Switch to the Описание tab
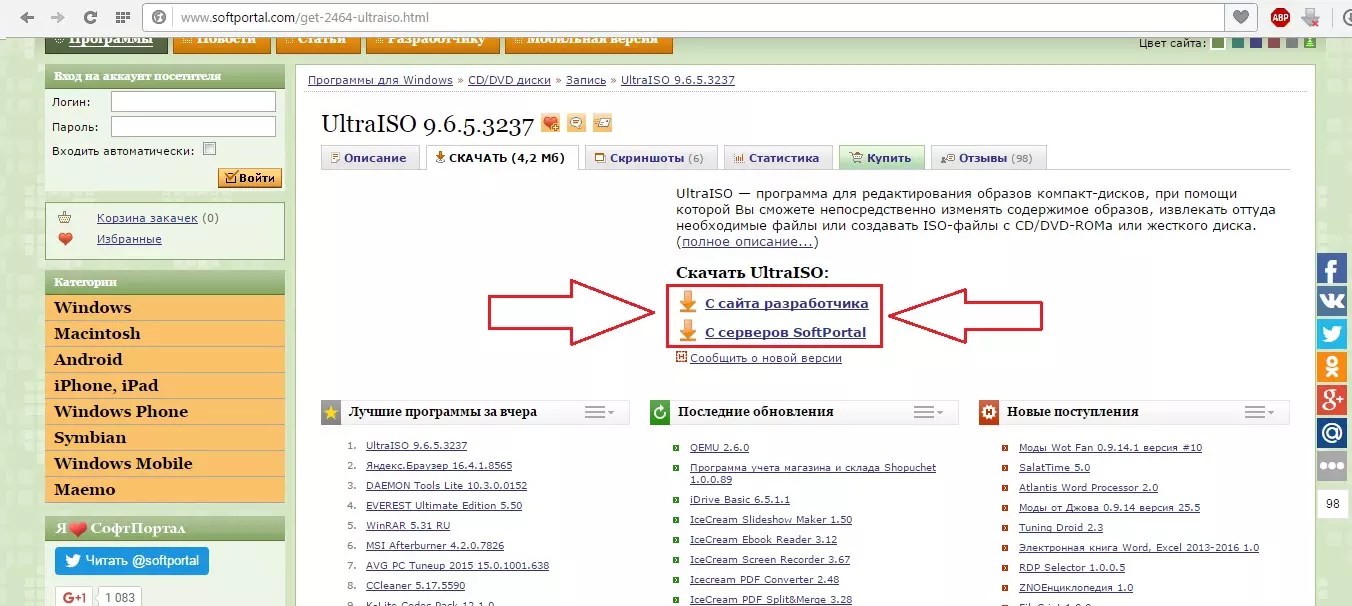The width and height of the screenshot is (1352, 606). point(369,158)
